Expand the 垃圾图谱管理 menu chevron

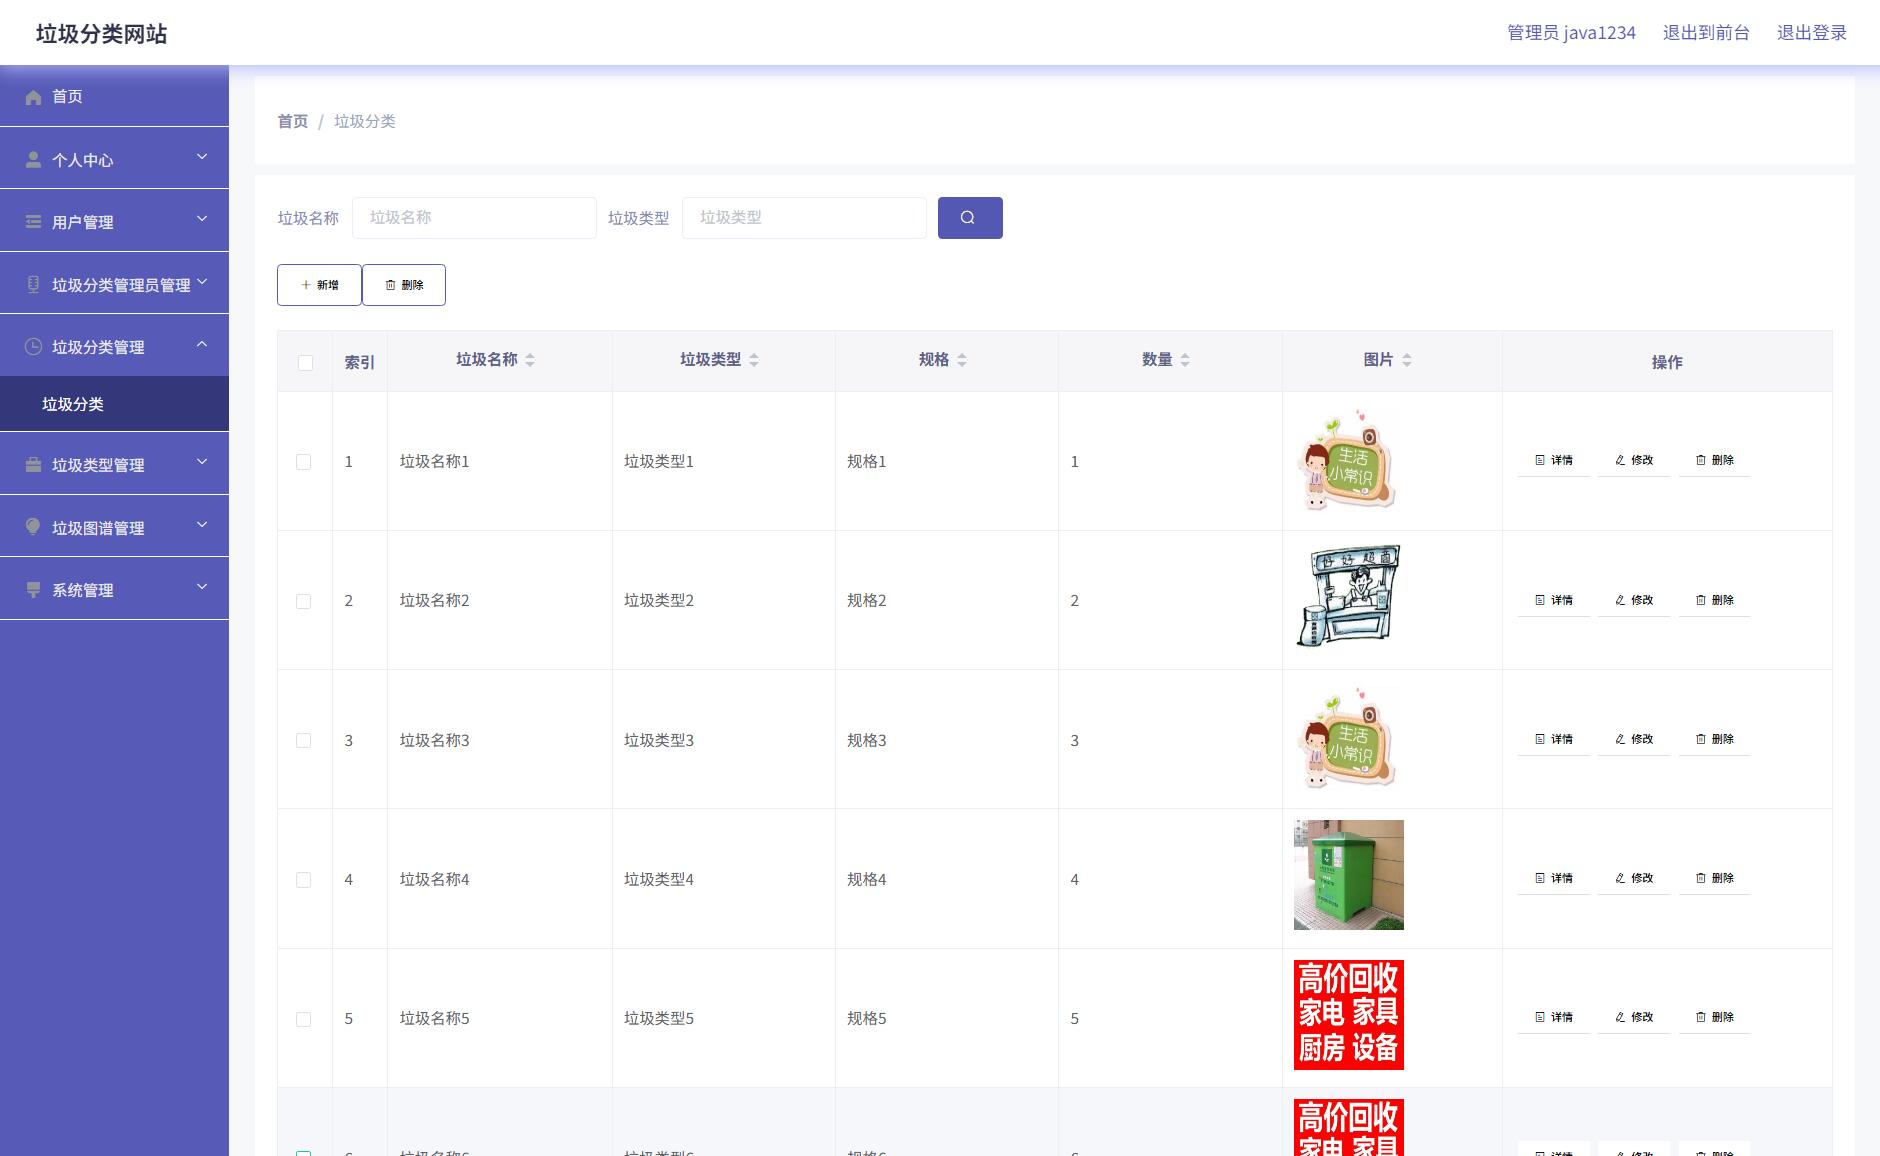pyautogui.click(x=202, y=524)
